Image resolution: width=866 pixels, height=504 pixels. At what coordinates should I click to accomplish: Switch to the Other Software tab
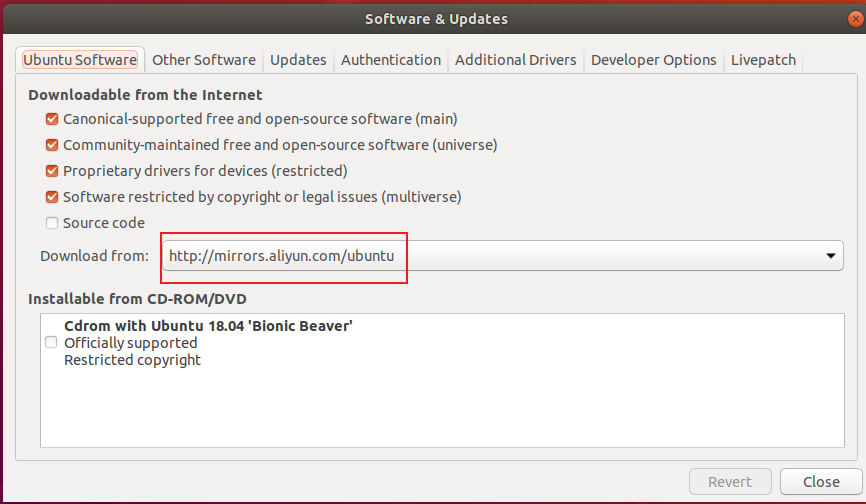(204, 60)
